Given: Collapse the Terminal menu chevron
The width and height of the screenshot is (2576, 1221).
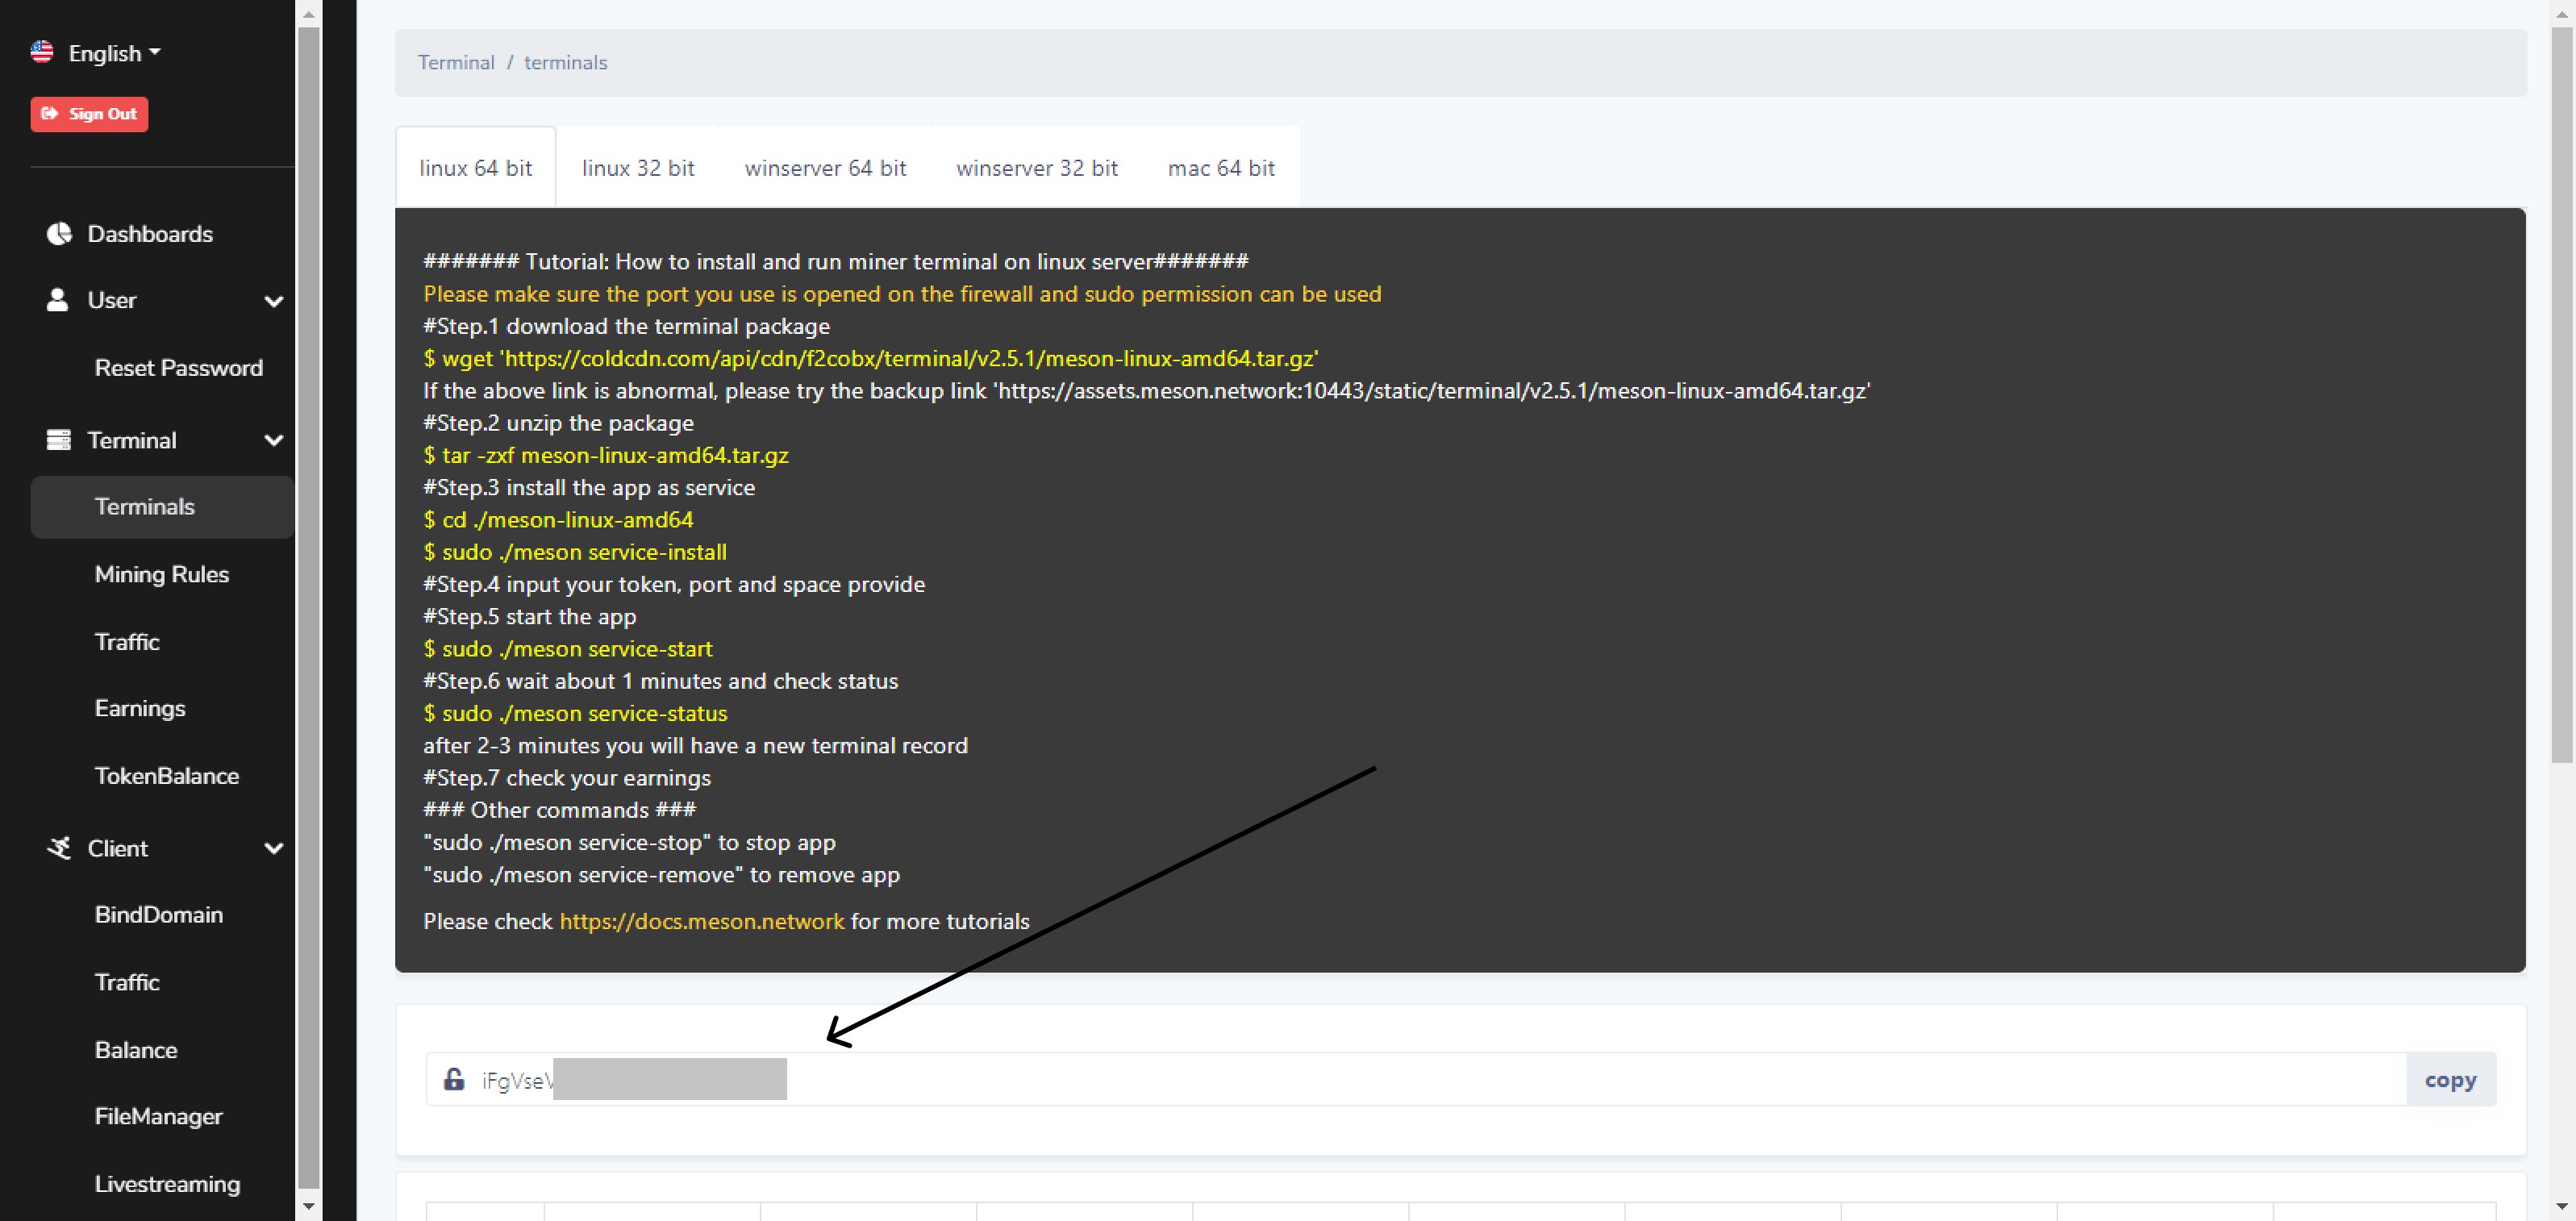Looking at the screenshot, I should pyautogui.click(x=273, y=440).
